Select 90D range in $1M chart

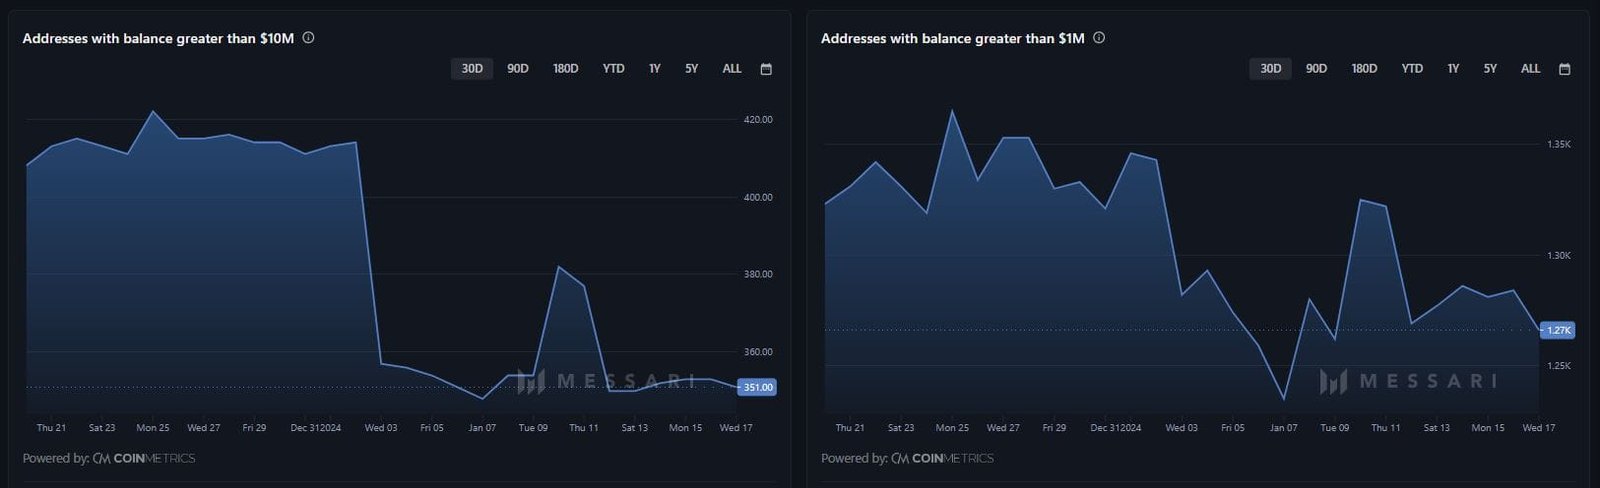point(1316,69)
